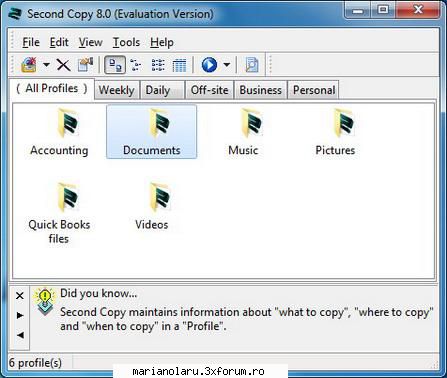Switch to the Off-site tab
This screenshot has width=447, height=378.
pyautogui.click(x=209, y=90)
